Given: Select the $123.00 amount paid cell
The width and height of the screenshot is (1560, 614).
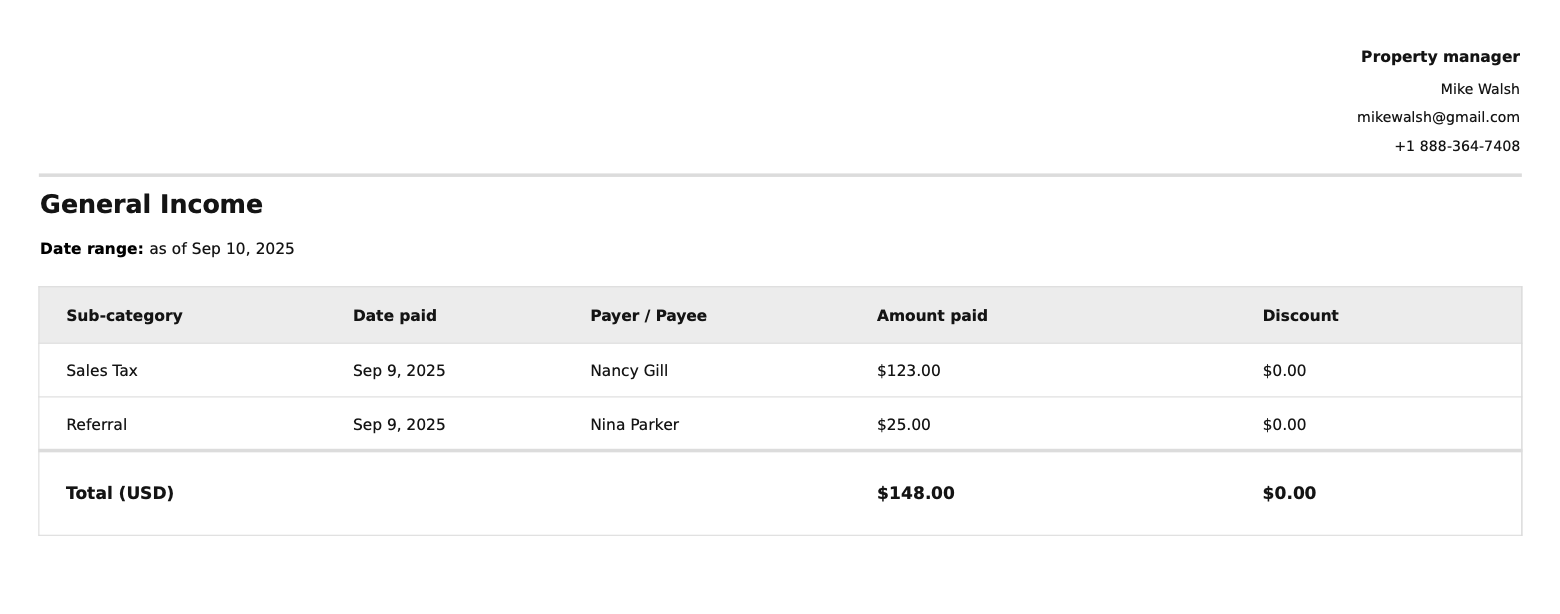Looking at the screenshot, I should [908, 371].
